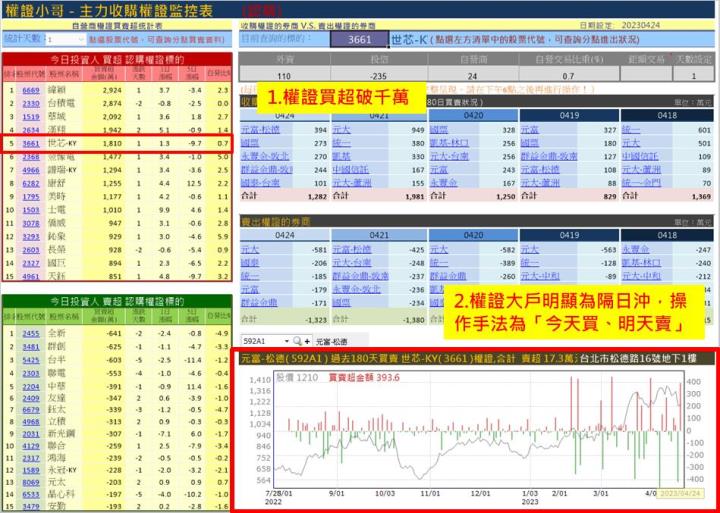
Task: Open stock code link 3479
Action: tap(31, 507)
